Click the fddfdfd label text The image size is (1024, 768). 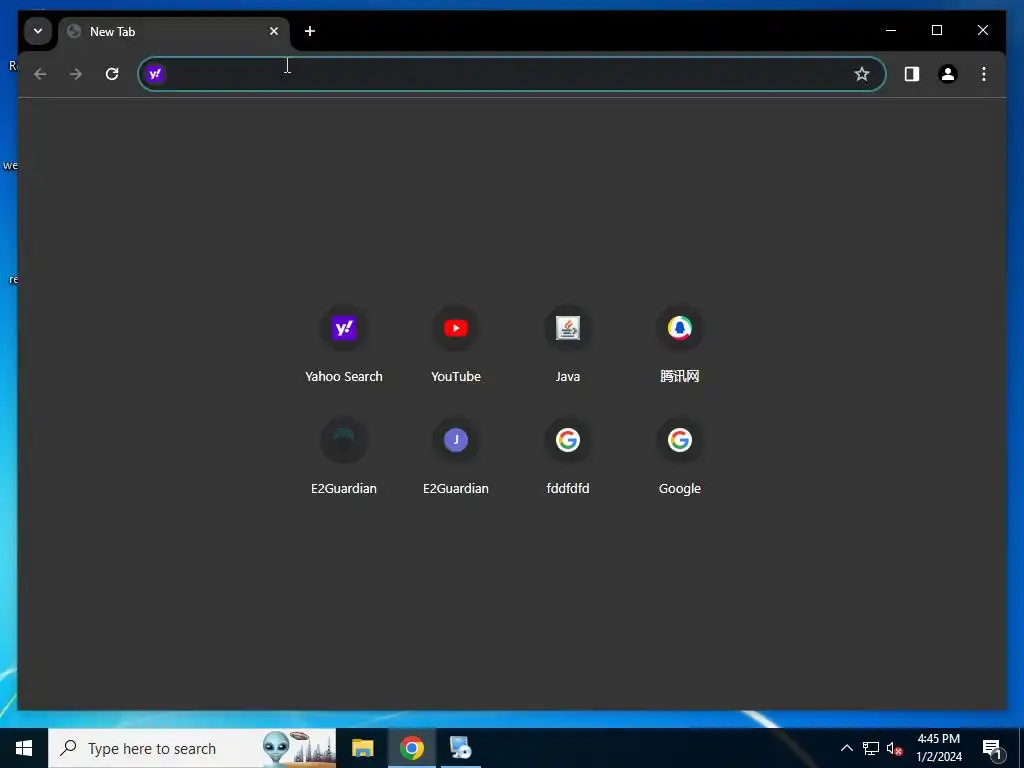click(568, 488)
